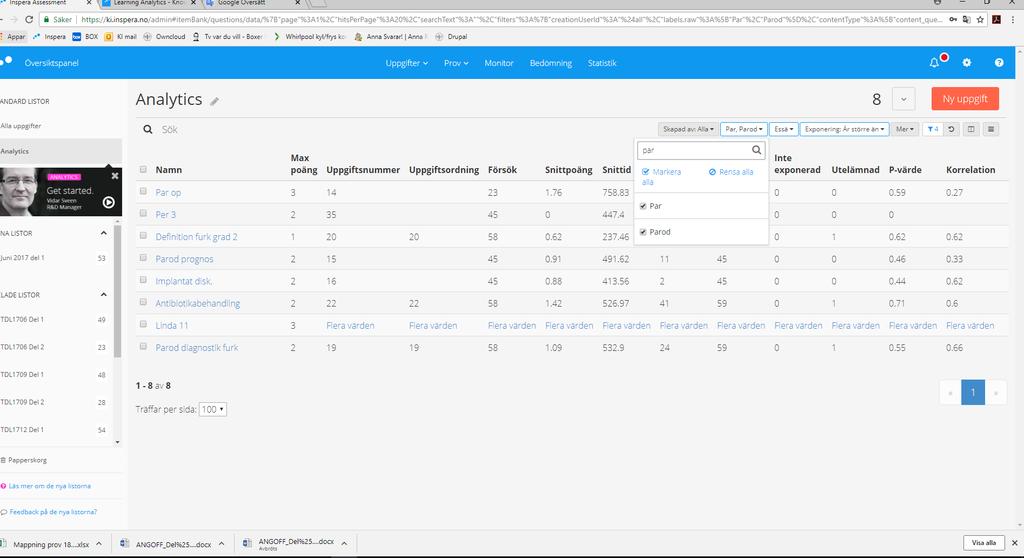Collapse the NA LISTOR sidebar section
The height and width of the screenshot is (558, 1024).
(x=103, y=233)
